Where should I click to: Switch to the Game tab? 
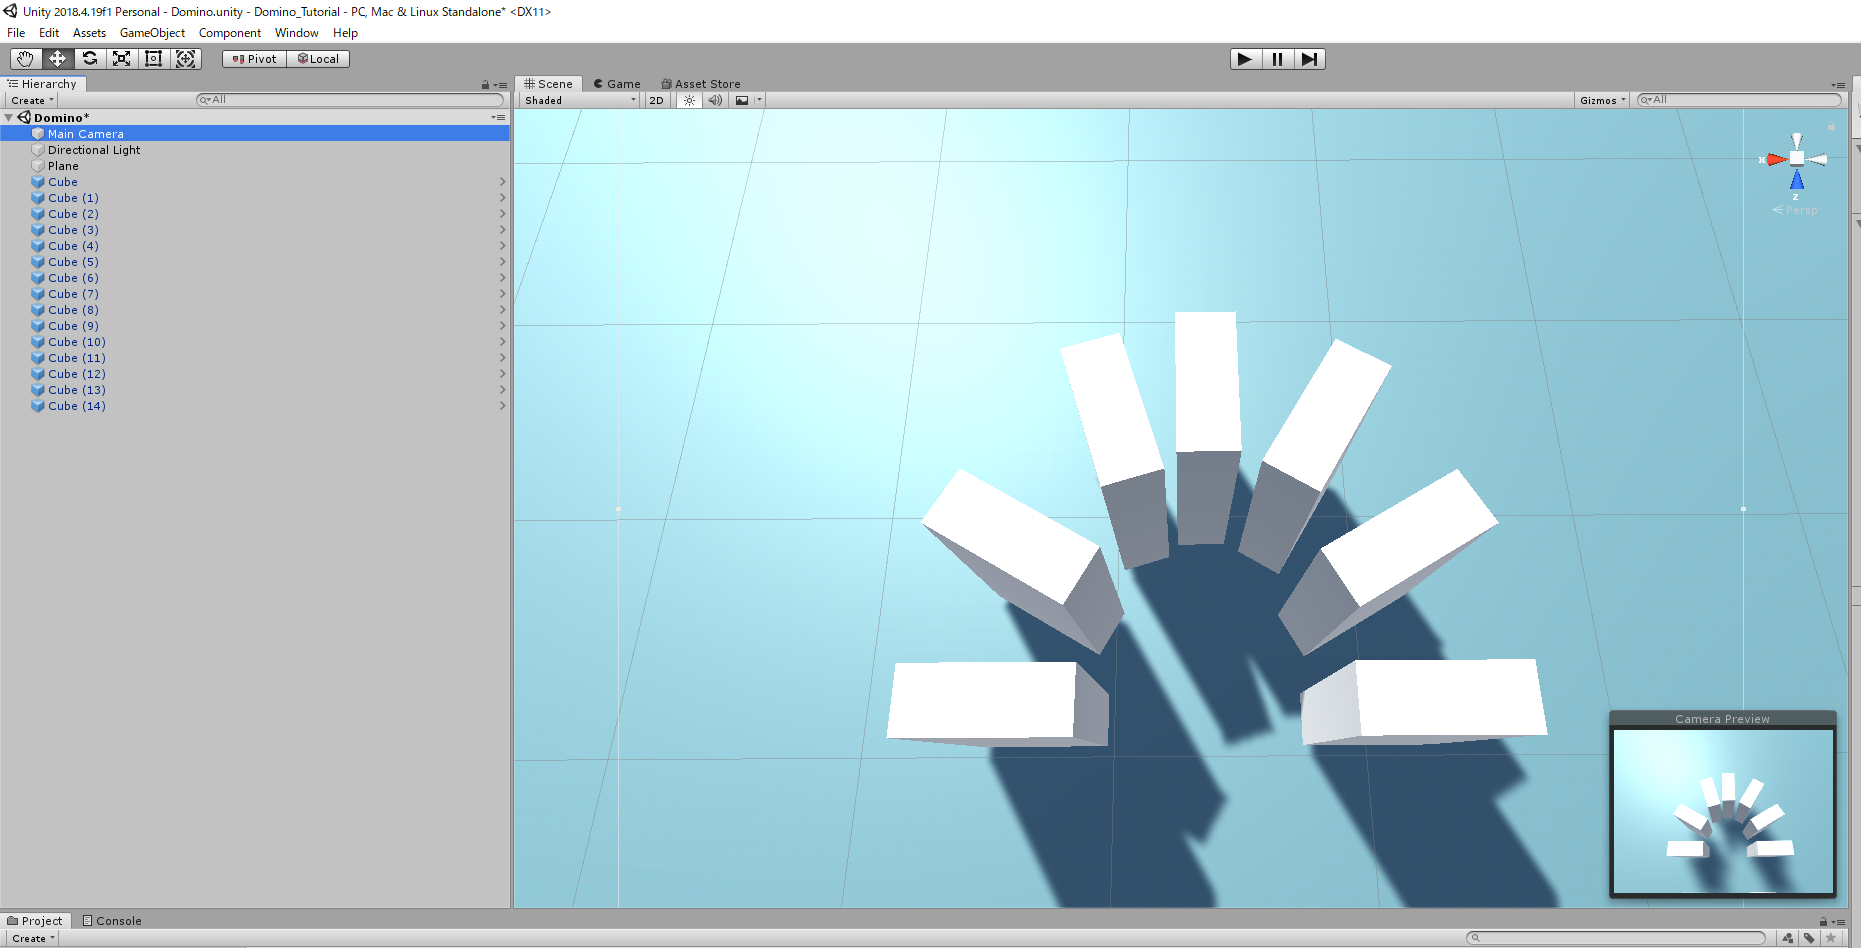[617, 84]
